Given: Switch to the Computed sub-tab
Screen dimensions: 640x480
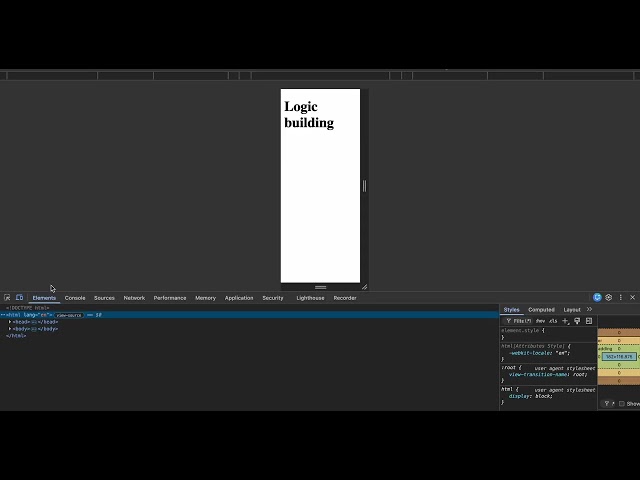Looking at the screenshot, I should (x=541, y=310).
